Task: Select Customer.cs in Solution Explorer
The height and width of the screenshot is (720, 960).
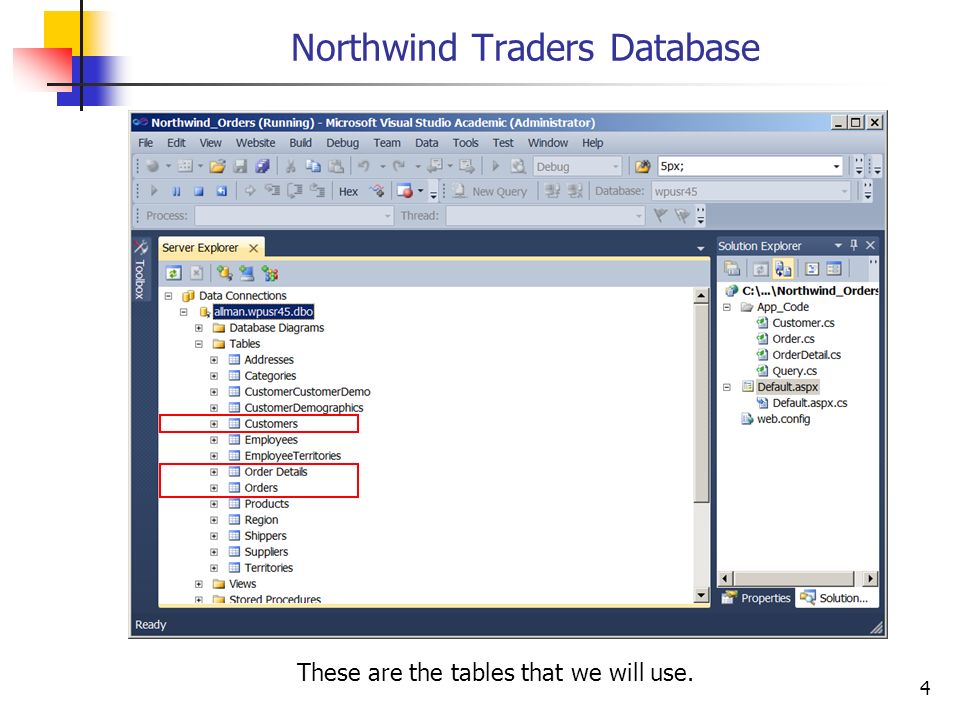Action: 803,323
